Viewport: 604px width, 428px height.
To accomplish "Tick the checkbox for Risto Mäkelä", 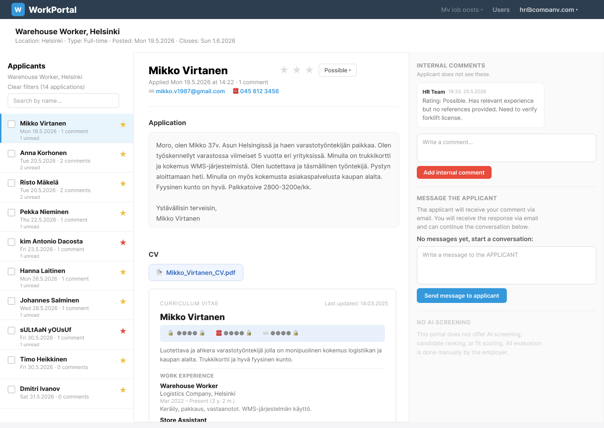I will 12,183.
